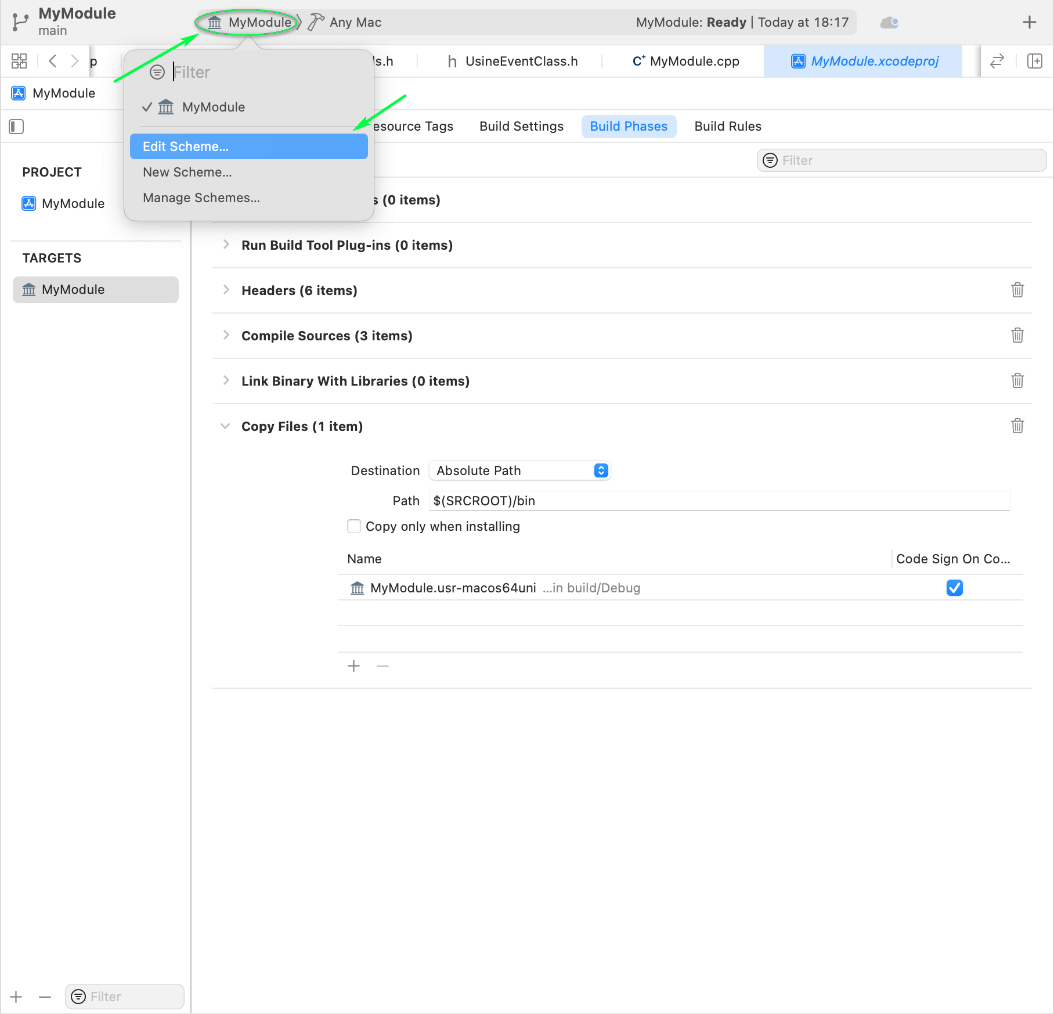Select MyModule under TARGETS
The height and width of the screenshot is (1014, 1054).
tap(95, 290)
